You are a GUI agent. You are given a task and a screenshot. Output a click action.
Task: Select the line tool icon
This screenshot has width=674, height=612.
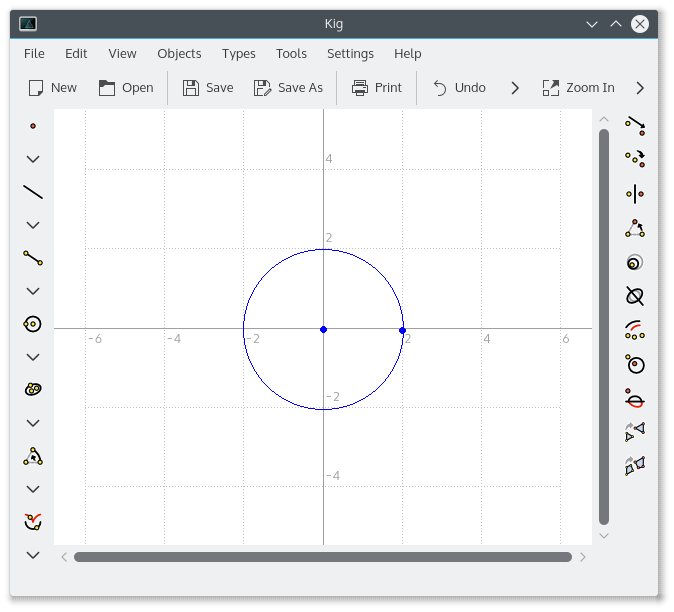pyautogui.click(x=33, y=192)
